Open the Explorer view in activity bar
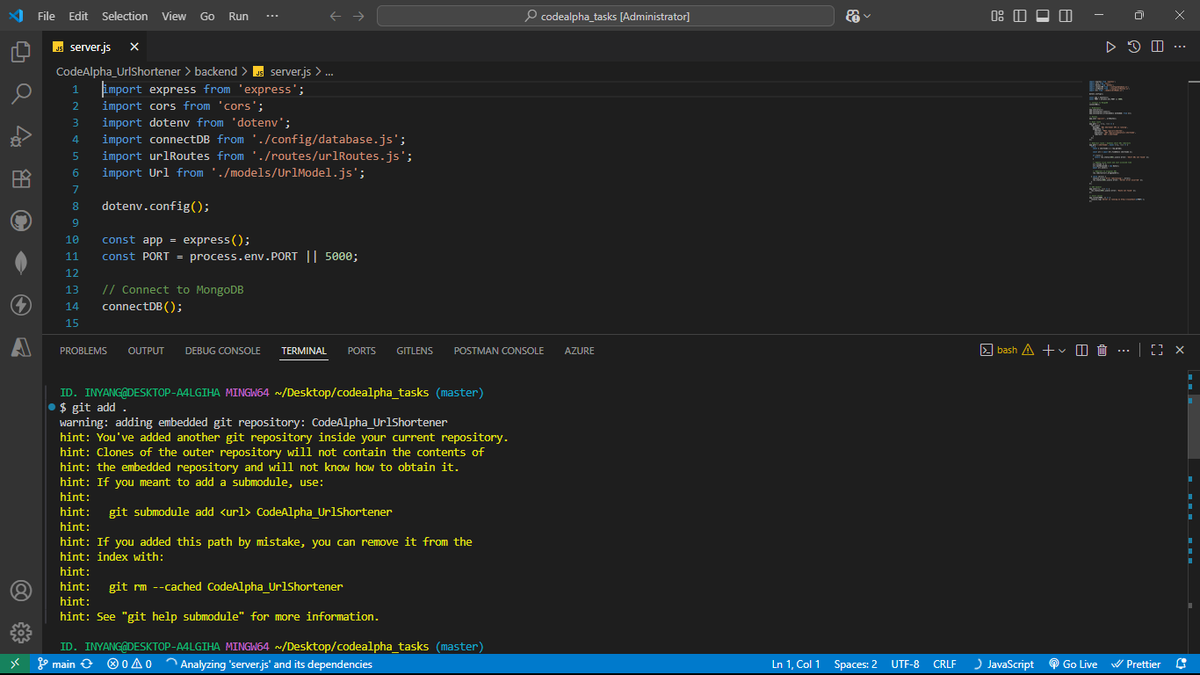 tap(21, 52)
